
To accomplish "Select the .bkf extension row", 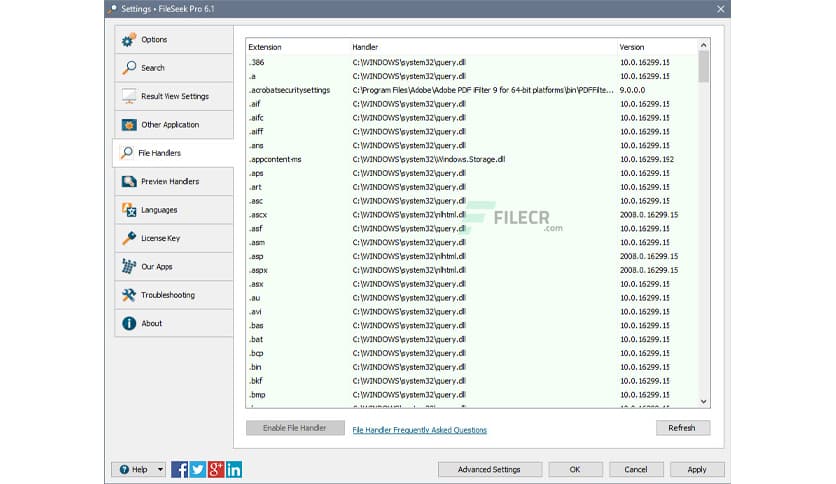I will [x=472, y=381].
